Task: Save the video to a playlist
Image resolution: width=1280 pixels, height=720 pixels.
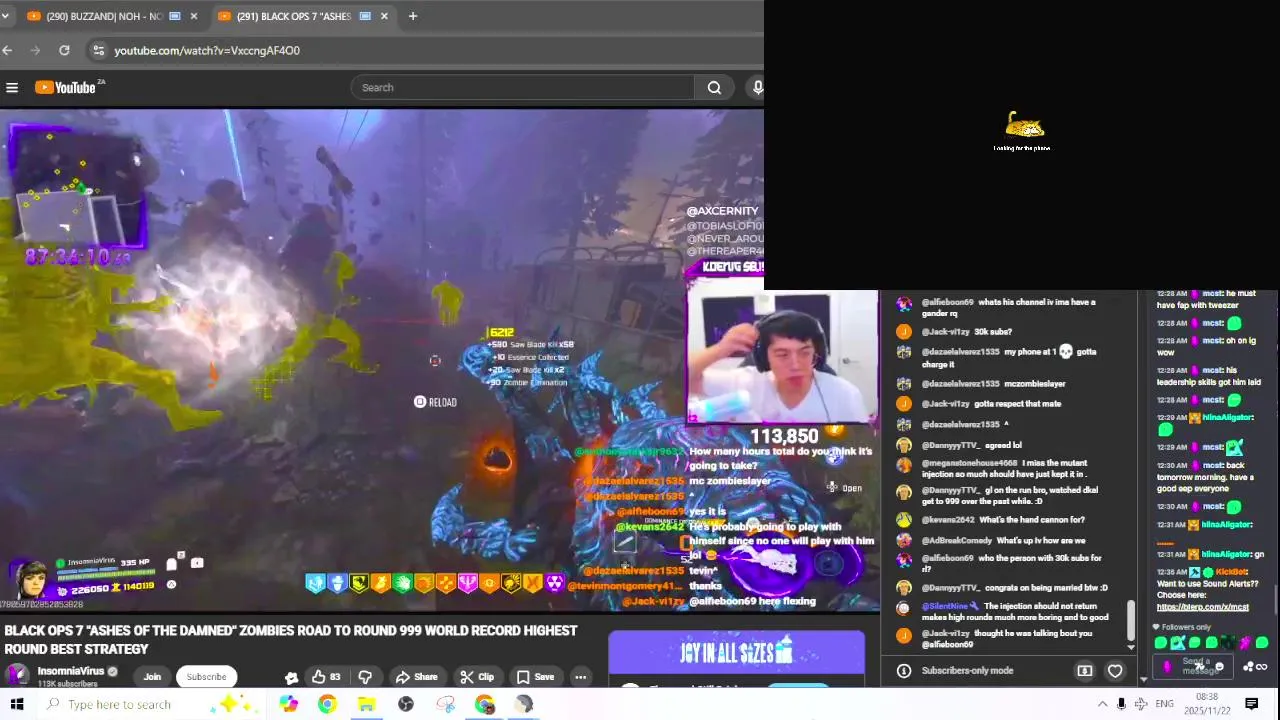Action: point(535,677)
